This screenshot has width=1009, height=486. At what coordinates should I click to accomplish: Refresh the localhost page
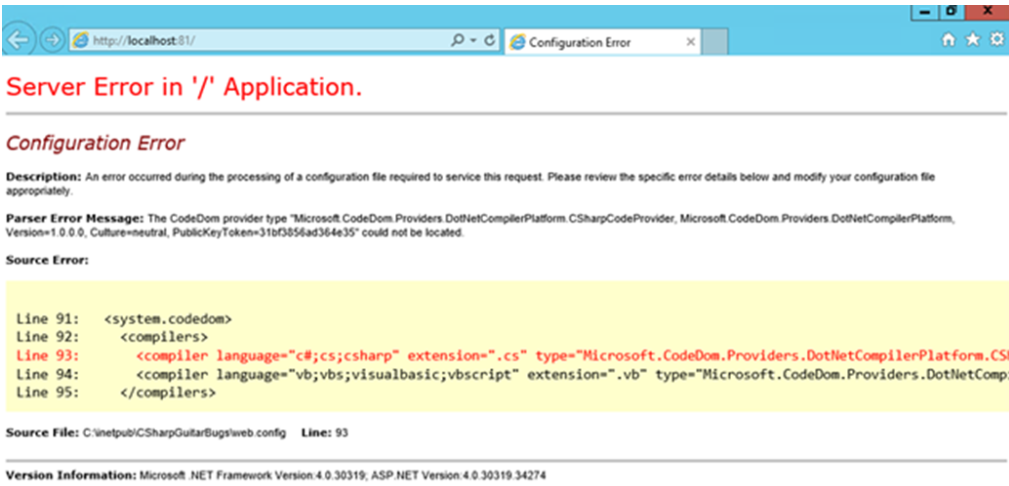click(x=490, y=41)
